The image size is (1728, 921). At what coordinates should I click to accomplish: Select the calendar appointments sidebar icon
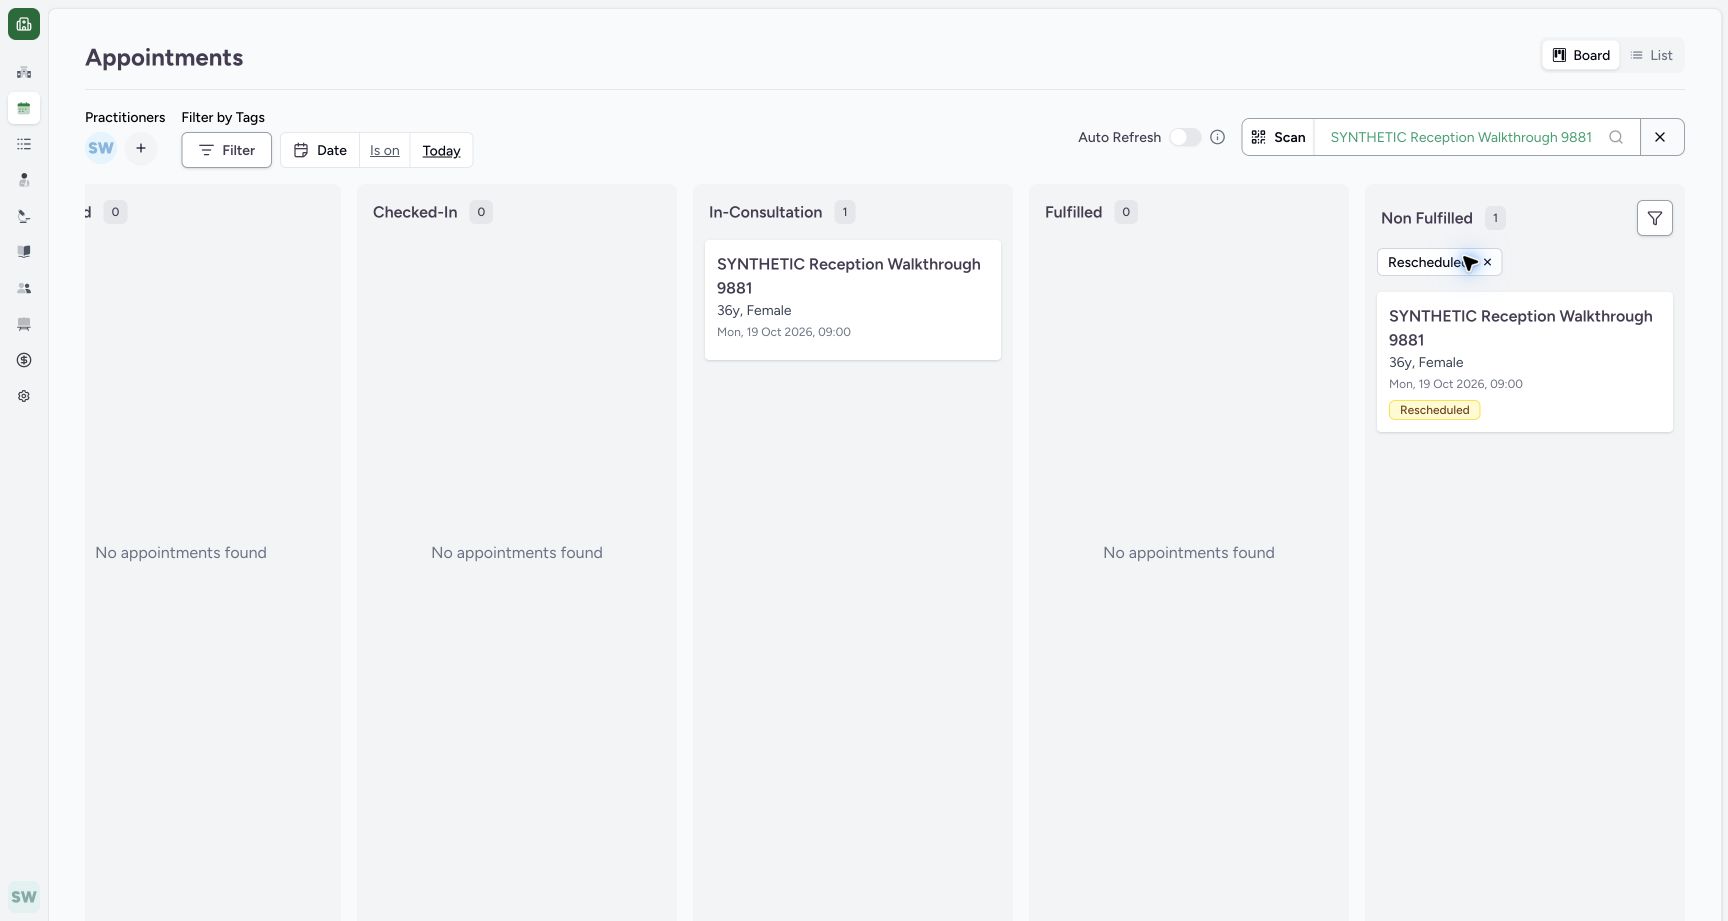24,108
